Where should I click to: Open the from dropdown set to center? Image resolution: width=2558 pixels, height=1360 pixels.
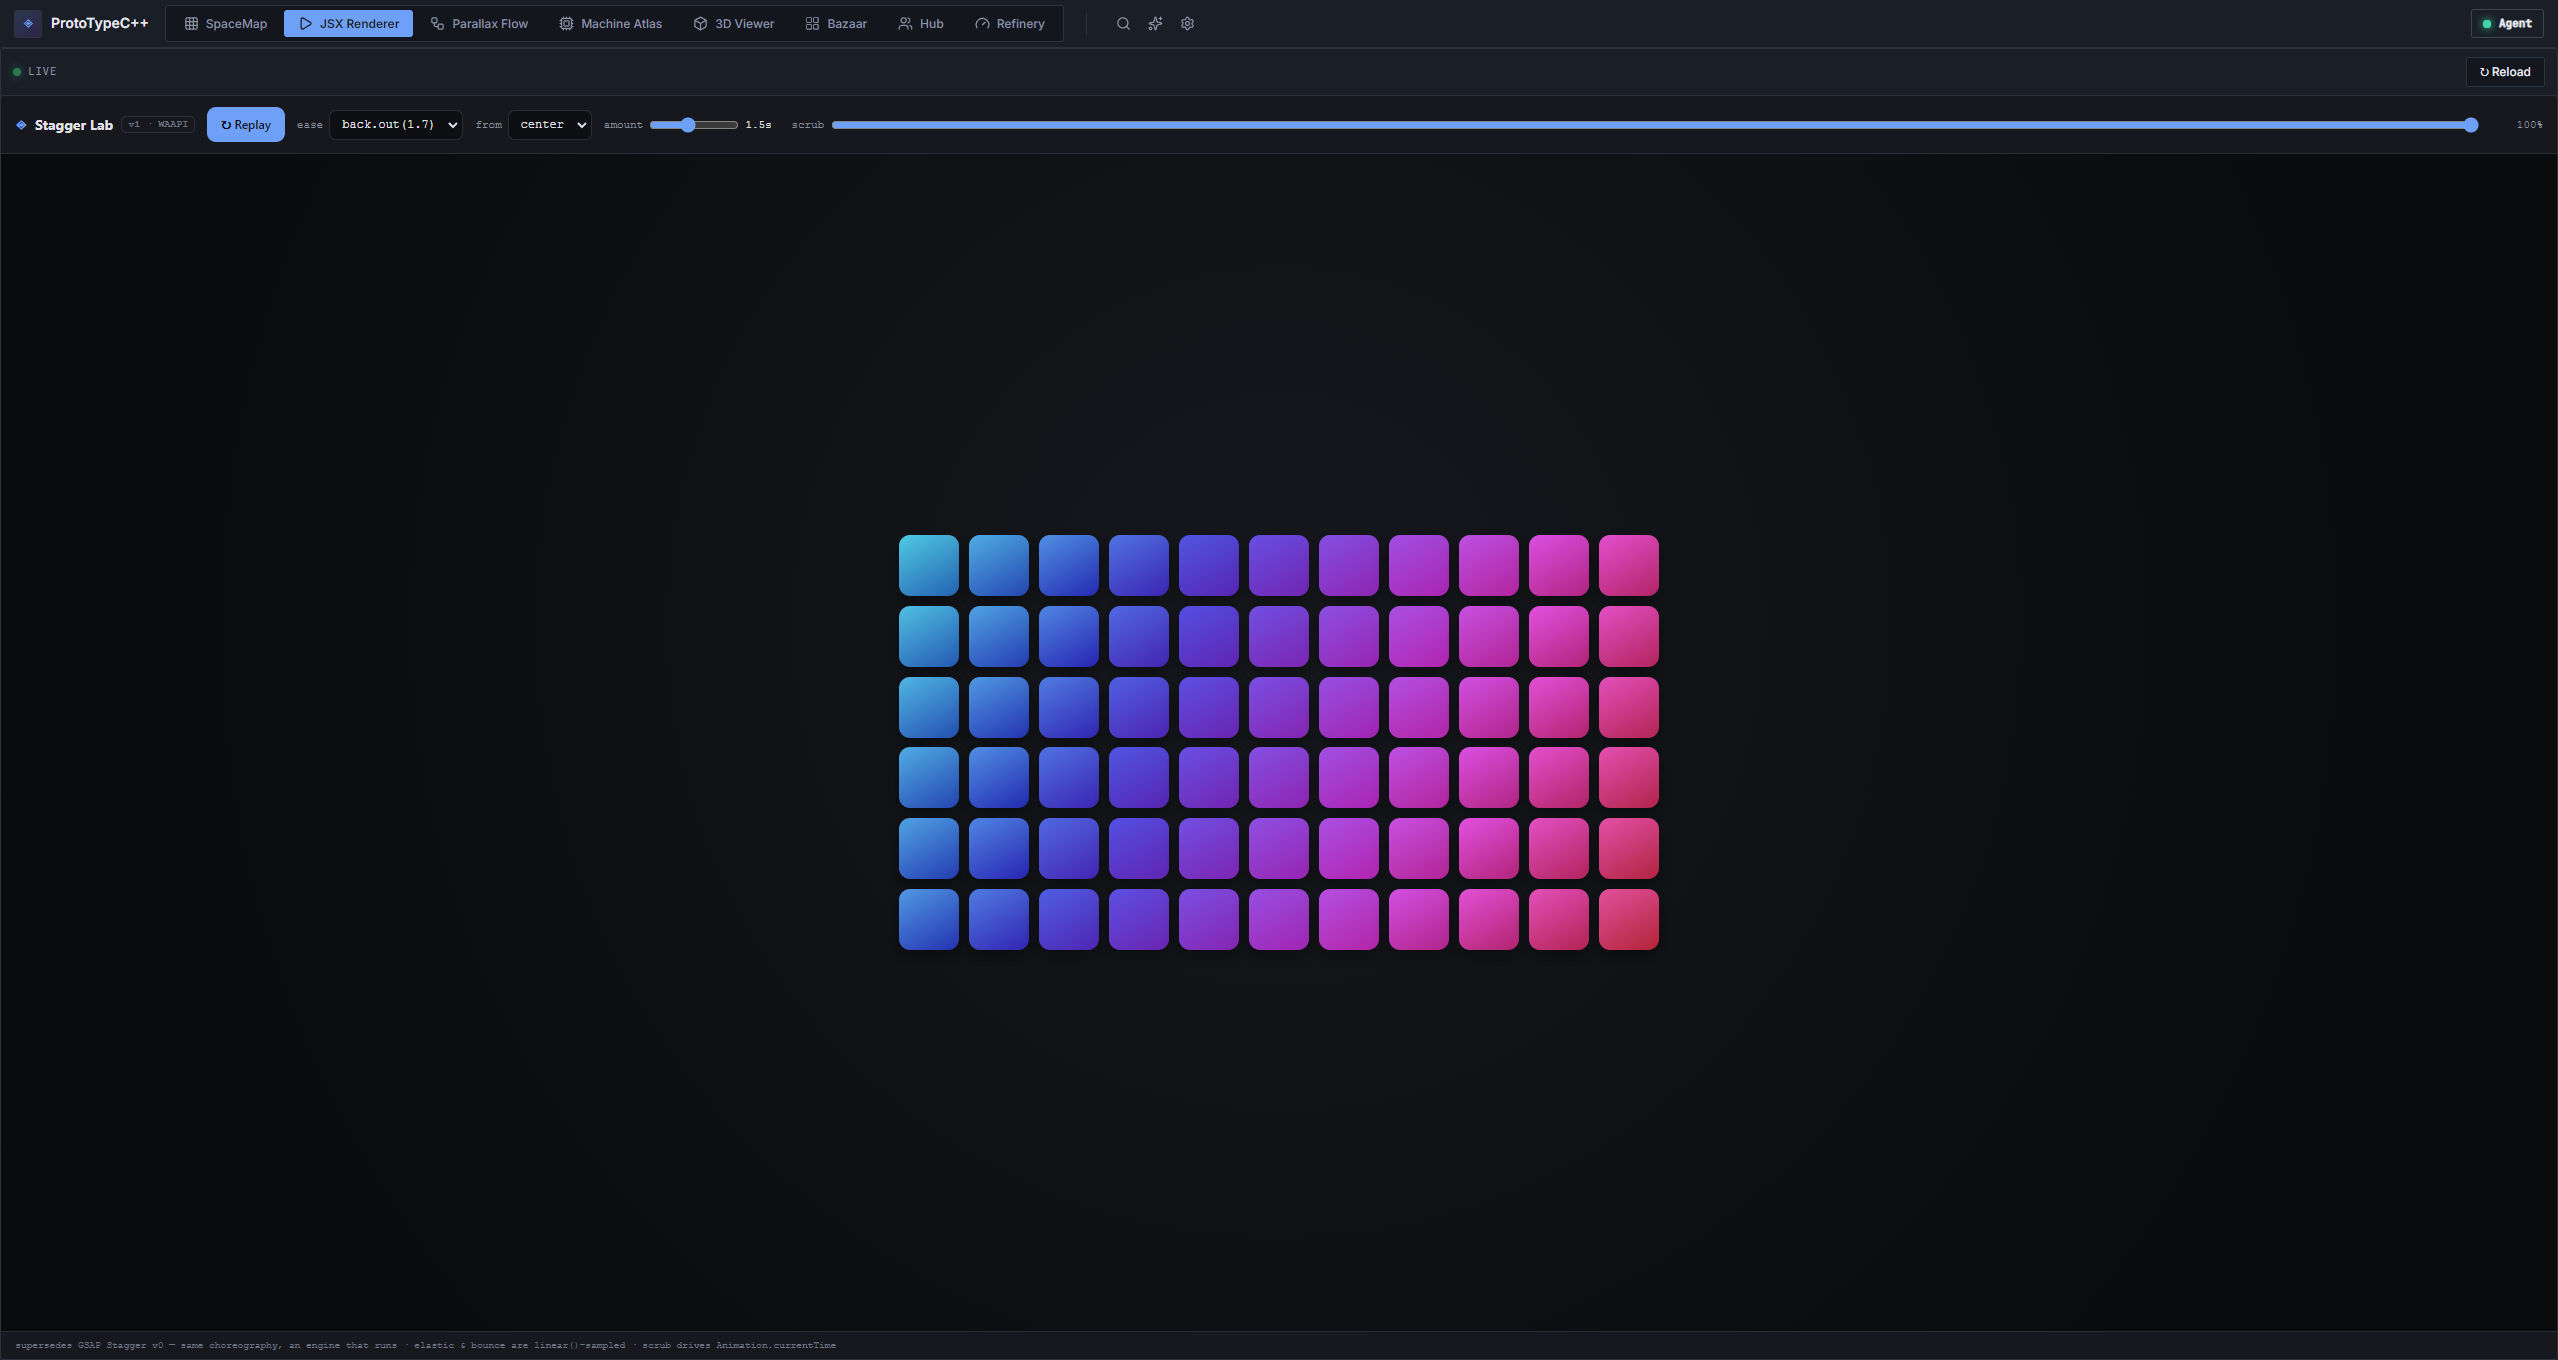[x=550, y=125]
